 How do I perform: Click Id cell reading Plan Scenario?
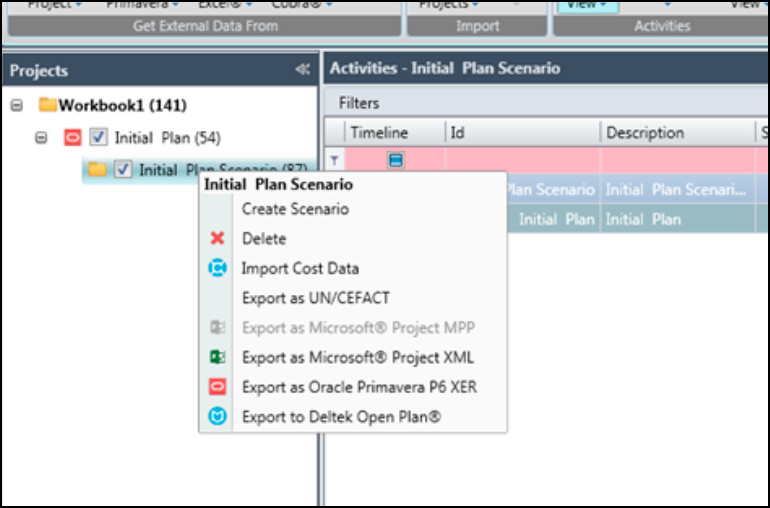pos(553,189)
